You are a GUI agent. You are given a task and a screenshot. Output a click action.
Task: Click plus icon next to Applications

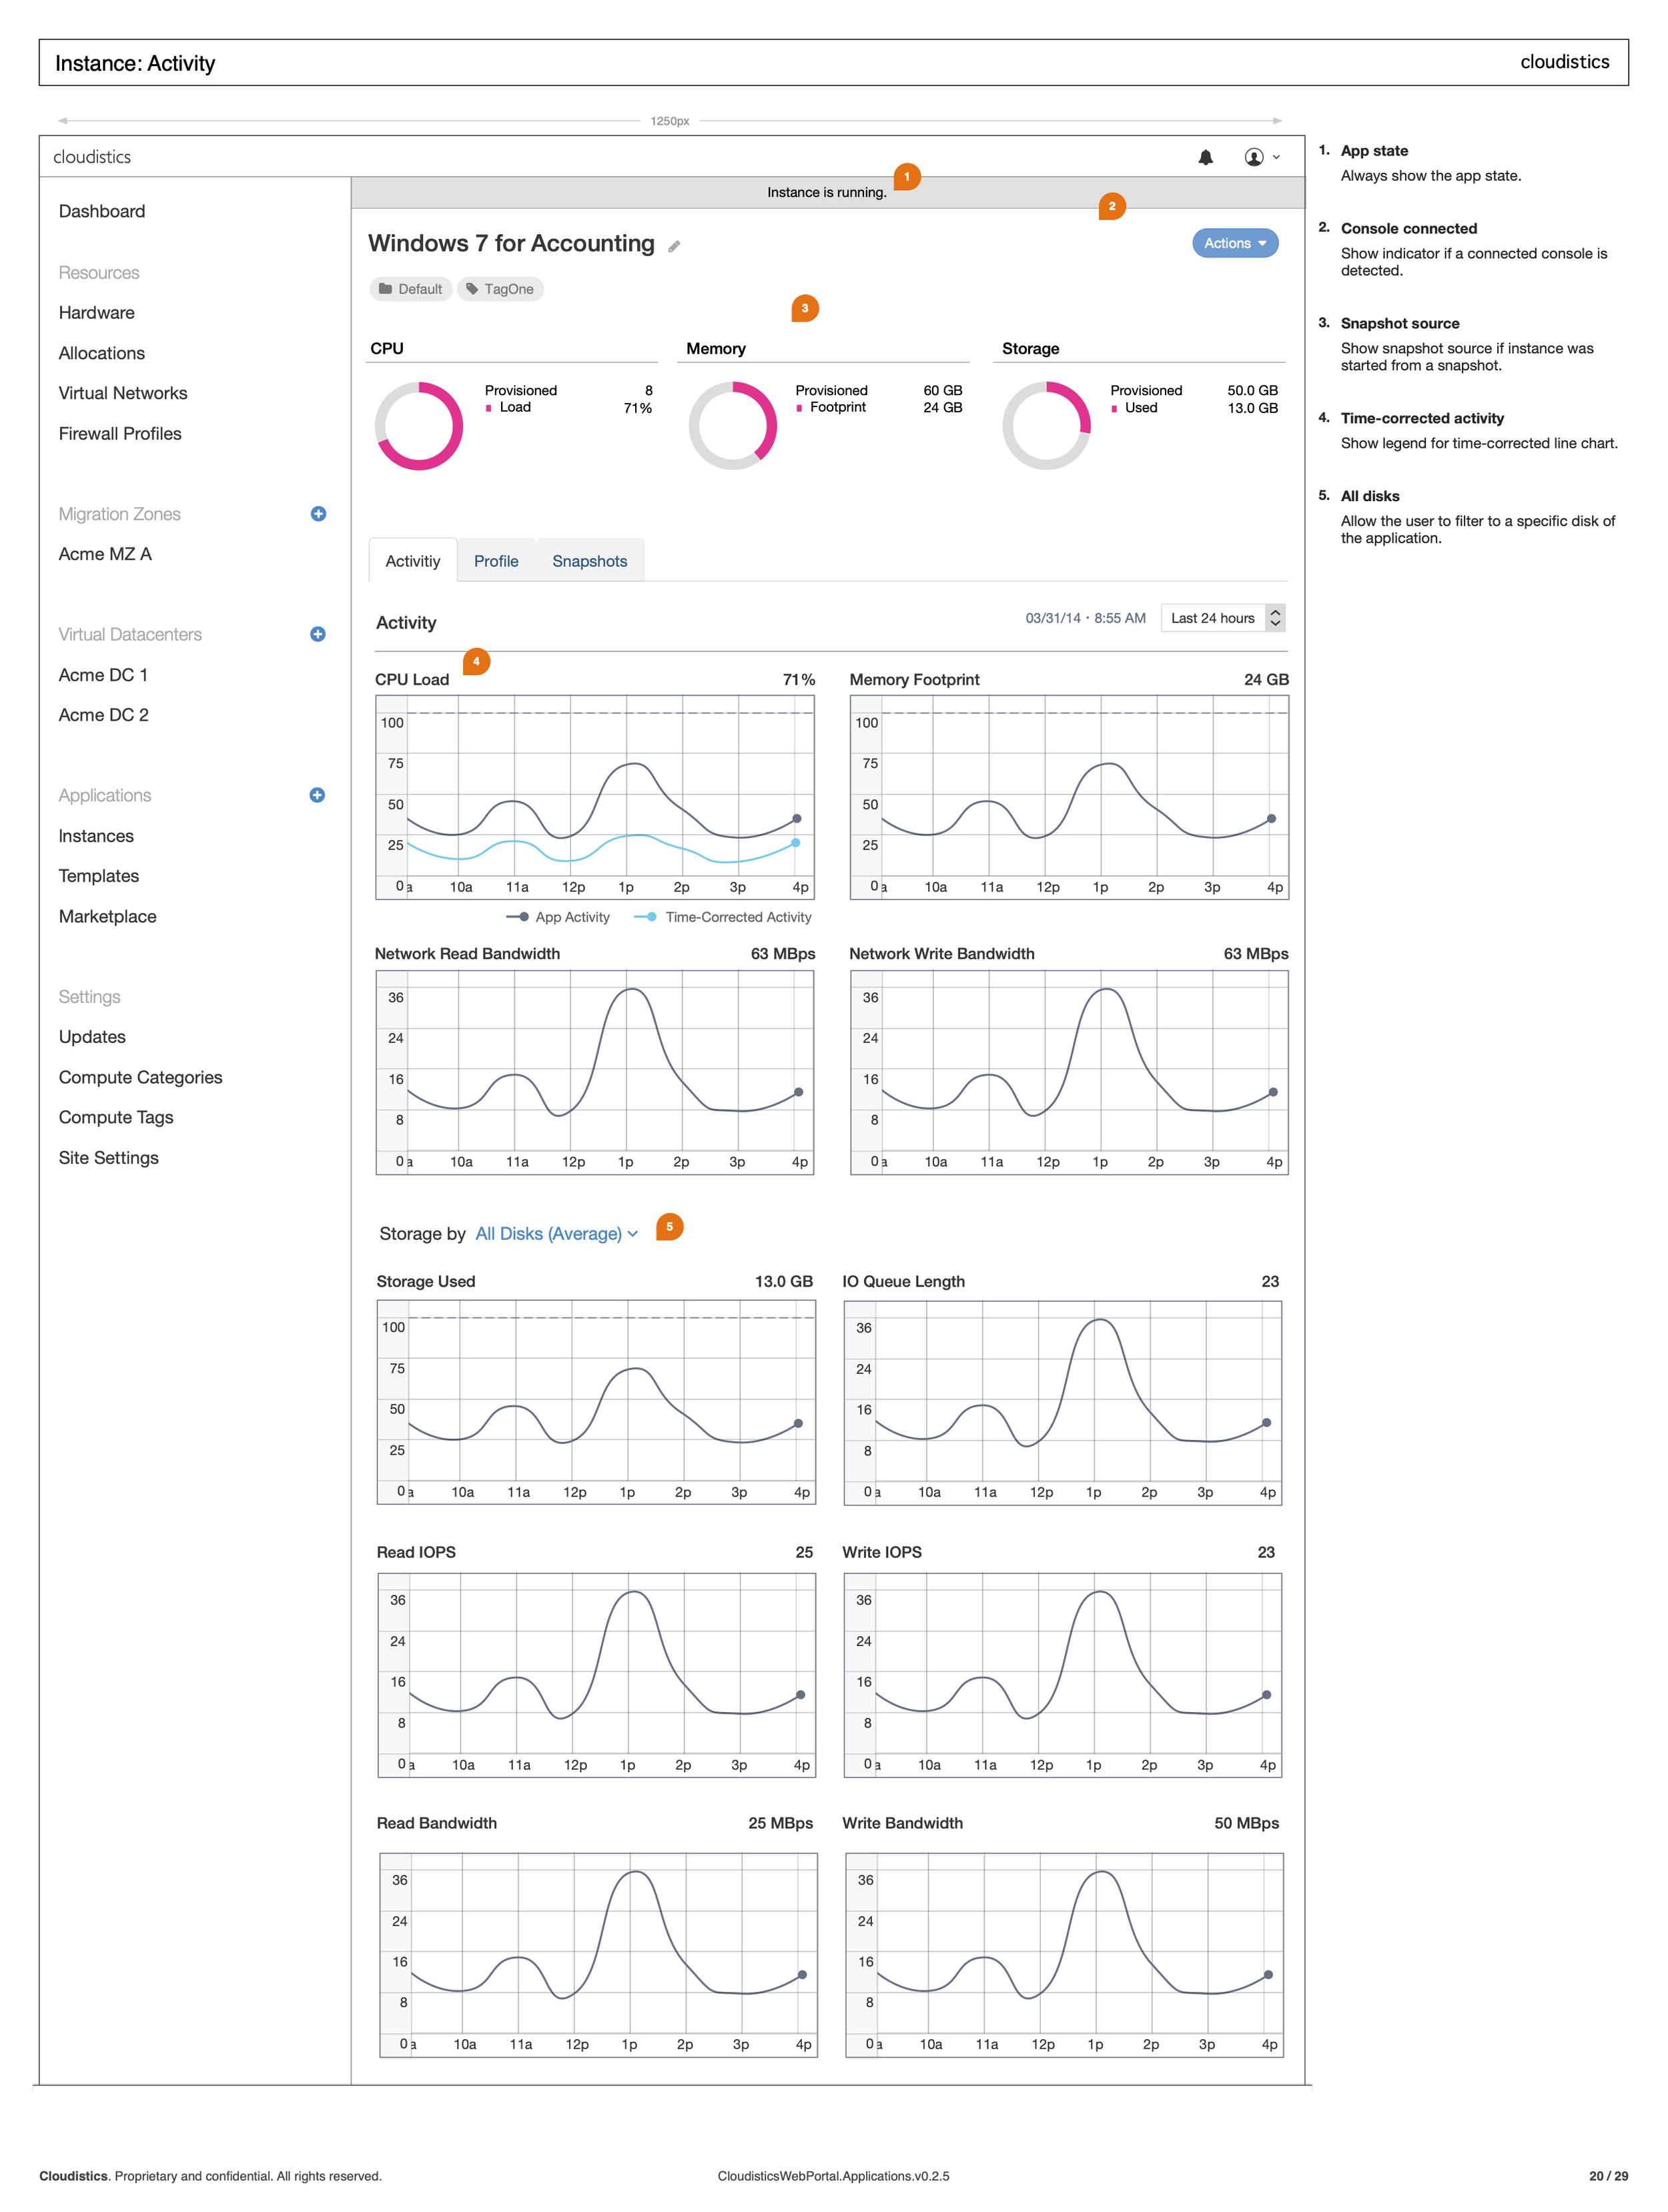[317, 795]
